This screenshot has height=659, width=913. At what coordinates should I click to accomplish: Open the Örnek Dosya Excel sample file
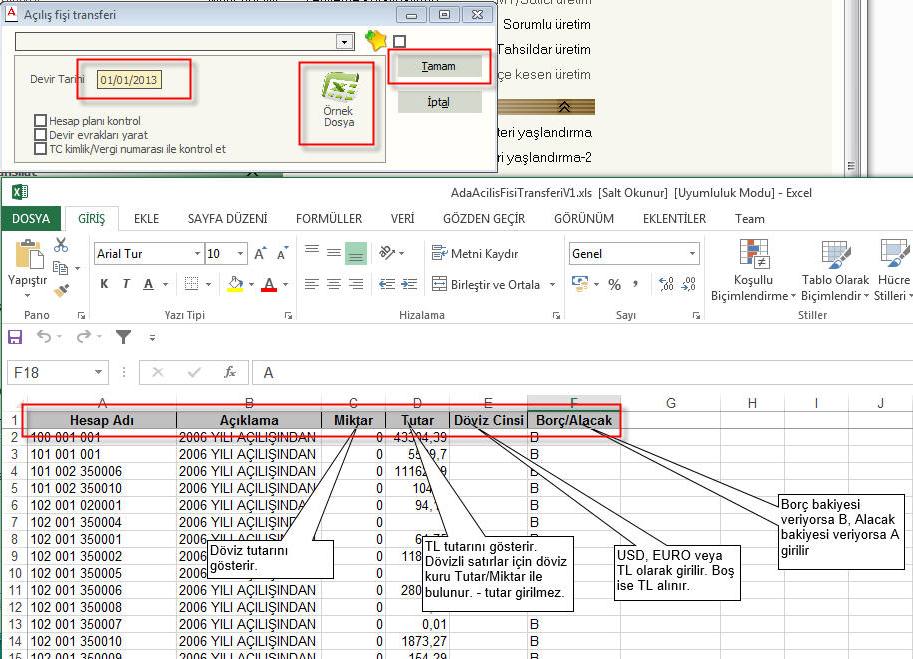(x=338, y=104)
